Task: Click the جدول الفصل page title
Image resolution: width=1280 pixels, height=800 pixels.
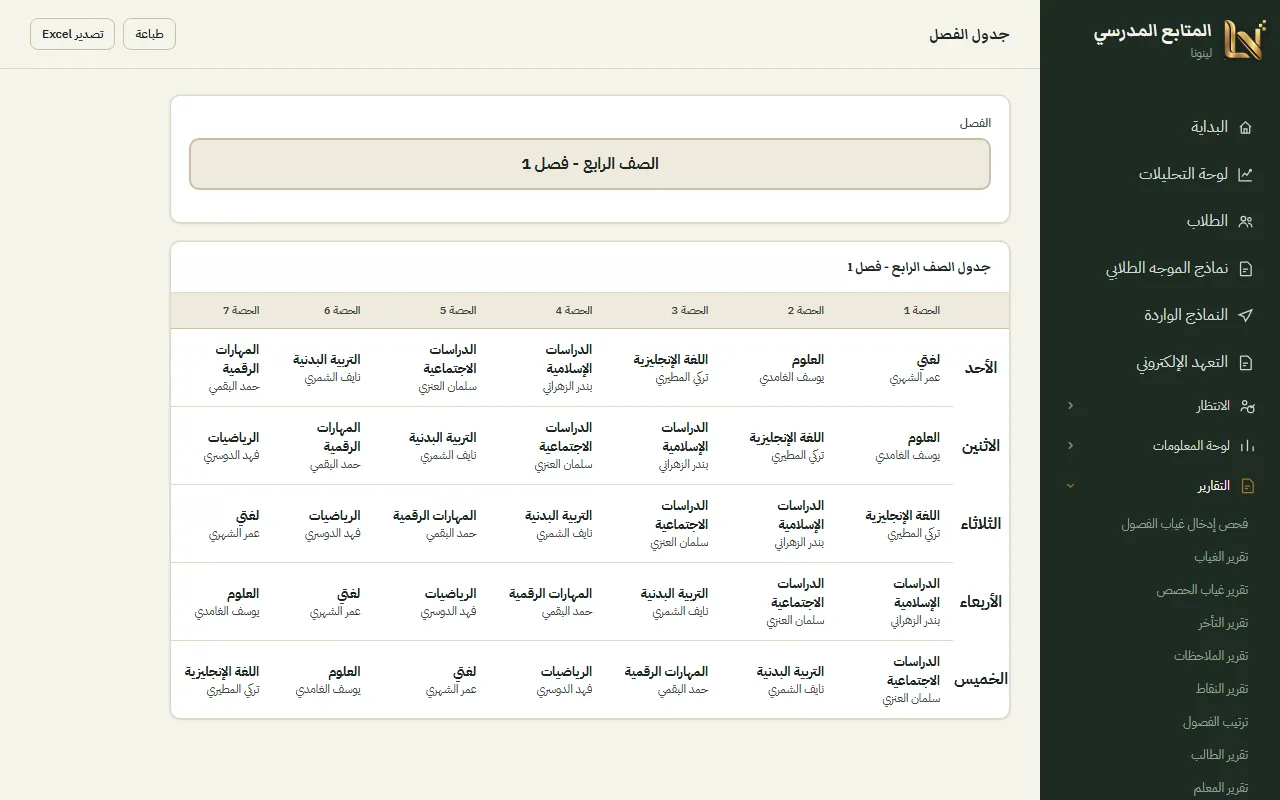Action: (969, 34)
